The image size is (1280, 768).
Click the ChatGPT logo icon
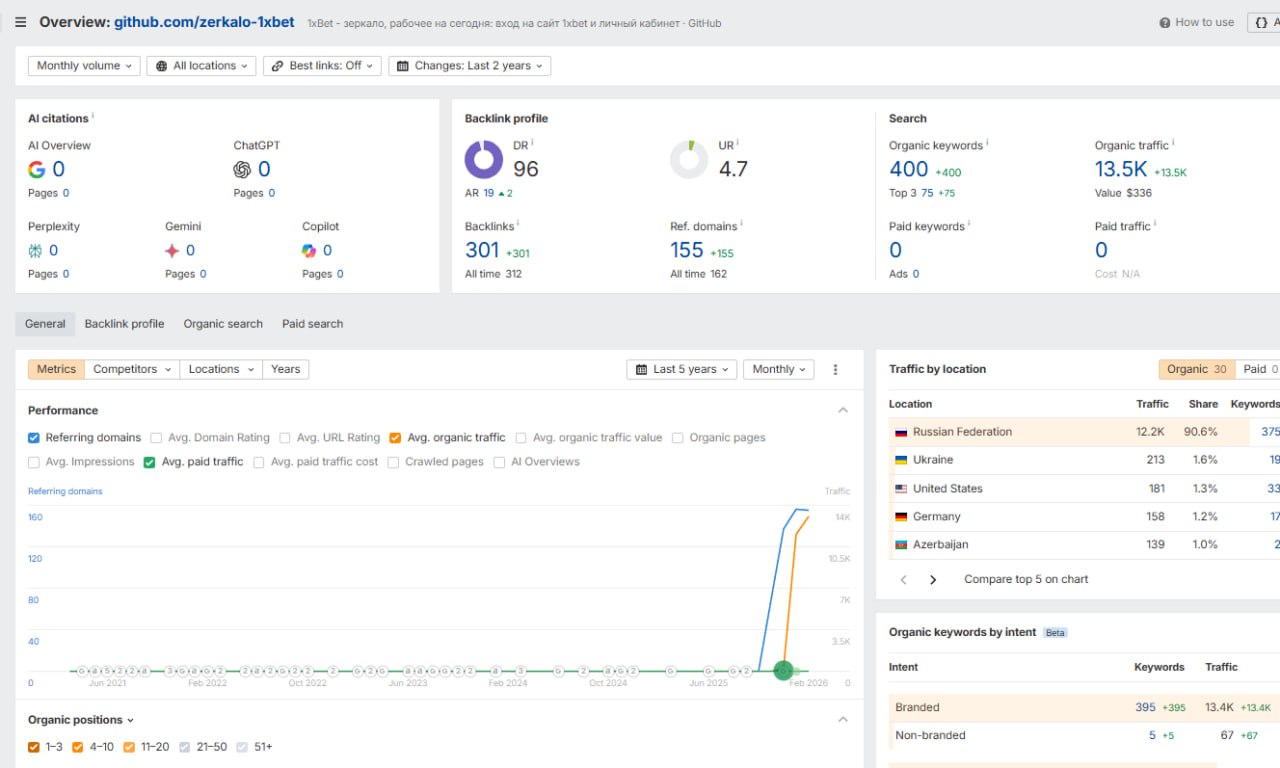click(242, 170)
